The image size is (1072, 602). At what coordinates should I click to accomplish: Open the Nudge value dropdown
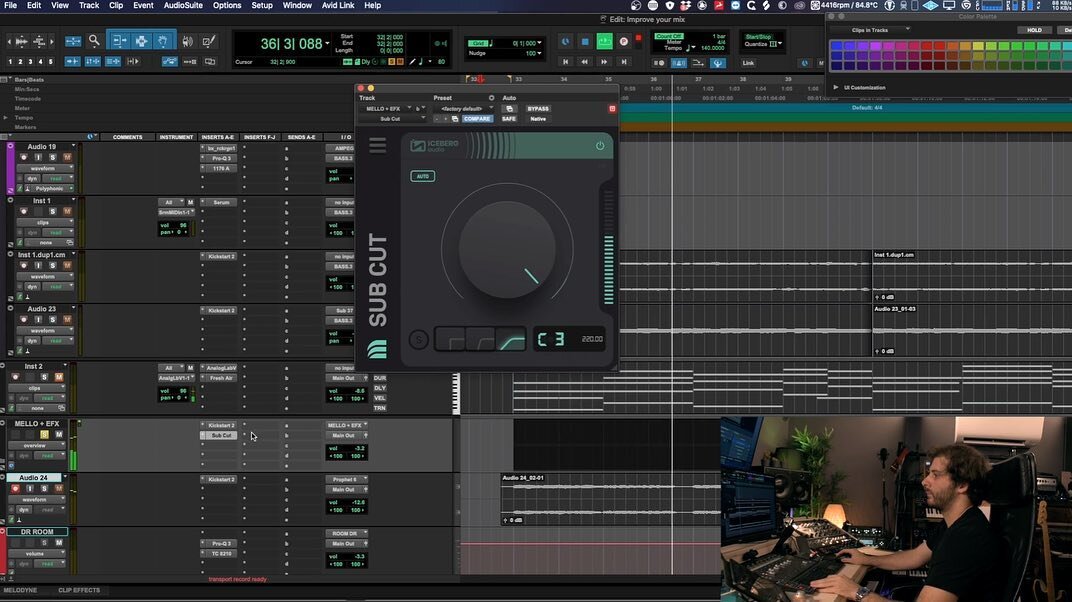(x=539, y=53)
